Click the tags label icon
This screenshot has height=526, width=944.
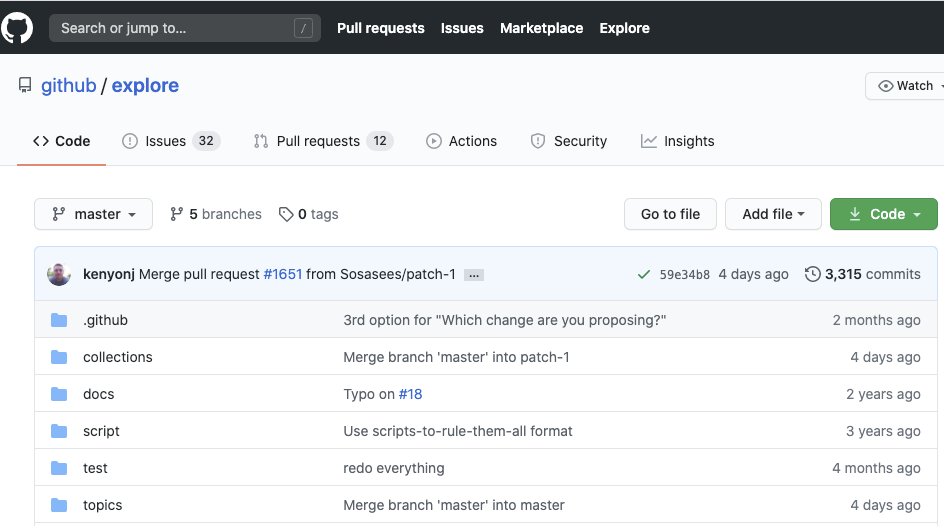click(286, 214)
